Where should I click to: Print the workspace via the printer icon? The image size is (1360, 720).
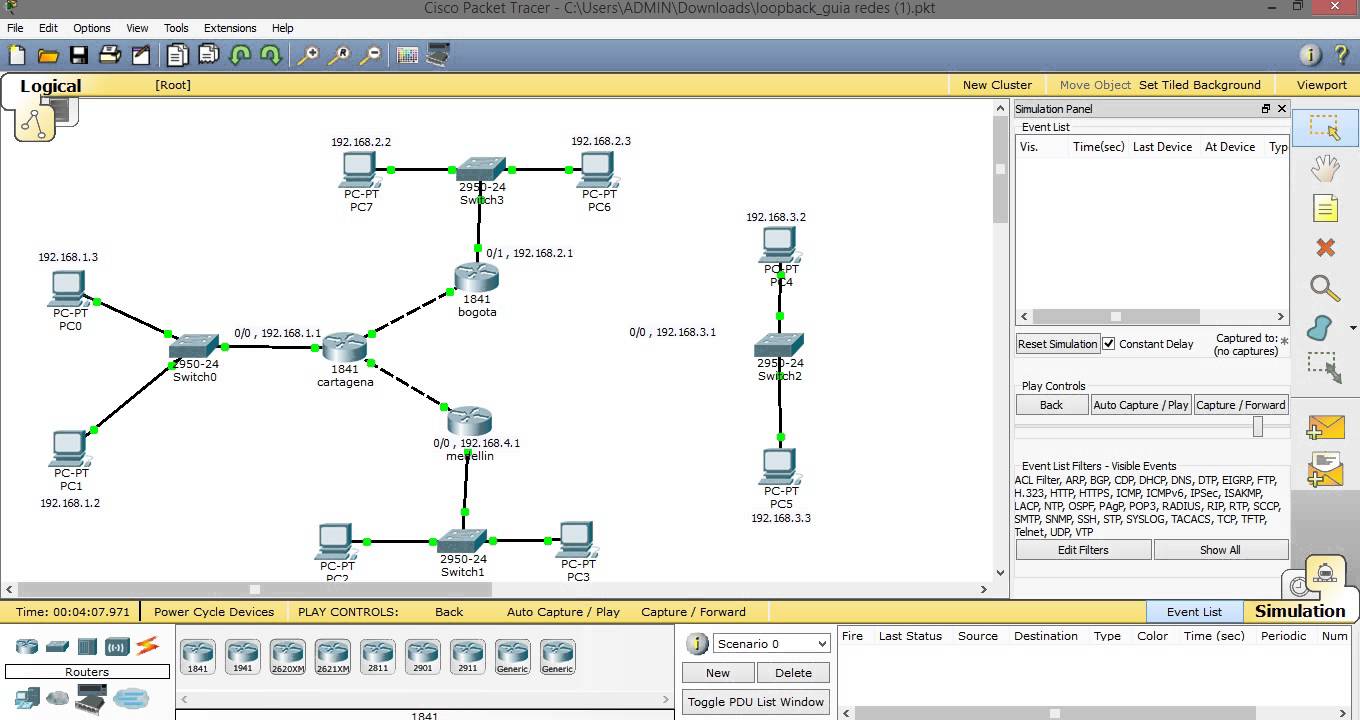point(110,55)
